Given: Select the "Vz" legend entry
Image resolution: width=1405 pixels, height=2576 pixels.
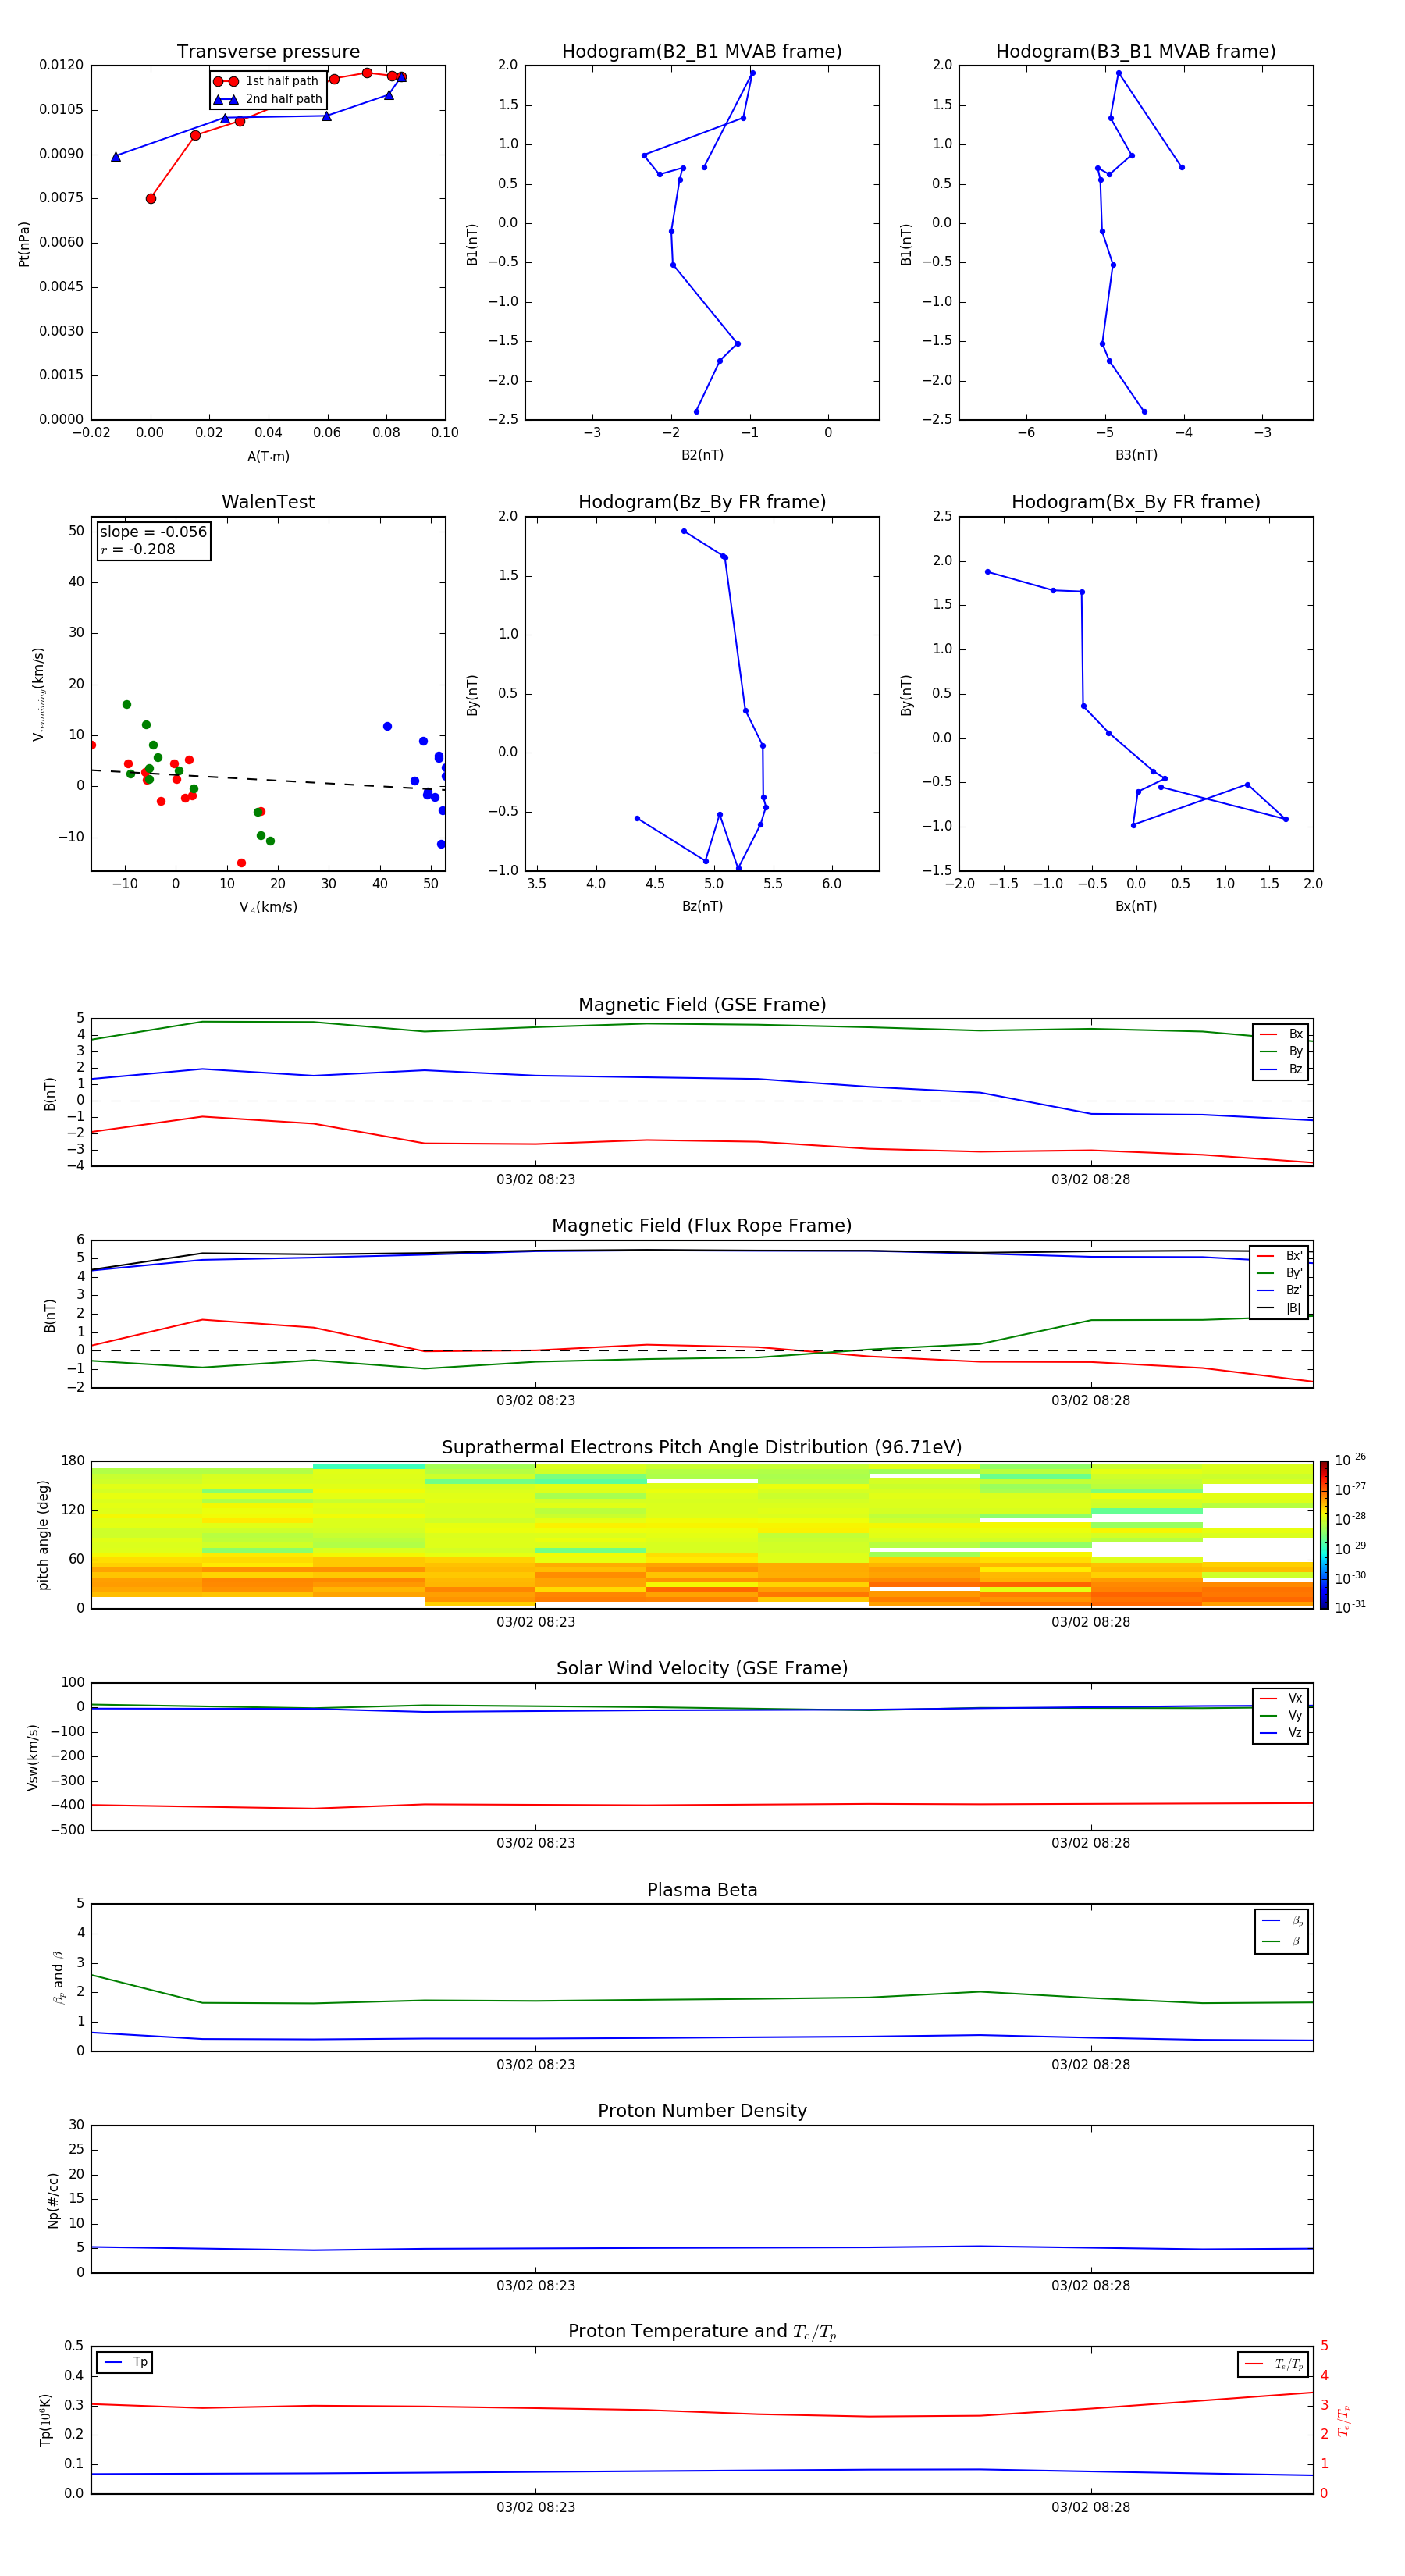Looking at the screenshot, I should 1281,1733.
